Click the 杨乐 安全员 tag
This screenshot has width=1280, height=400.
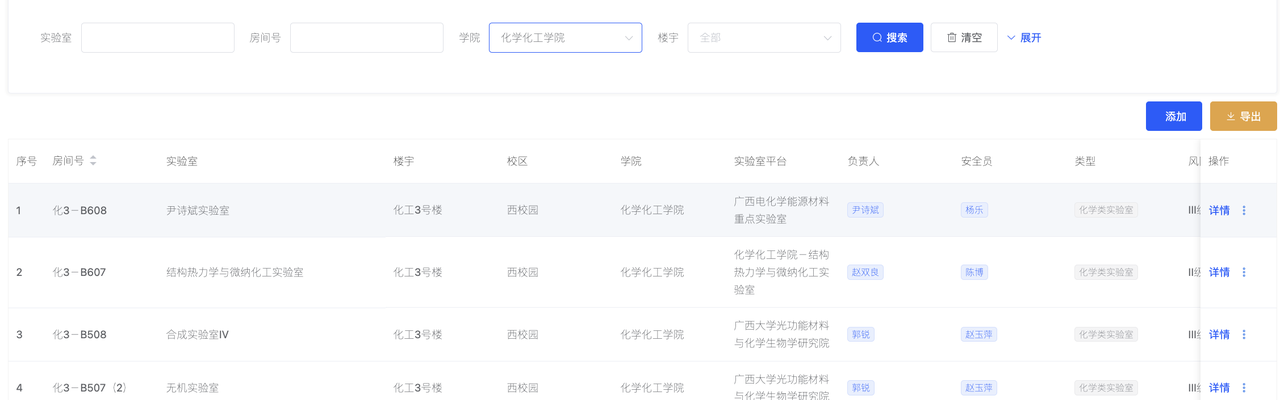point(974,210)
